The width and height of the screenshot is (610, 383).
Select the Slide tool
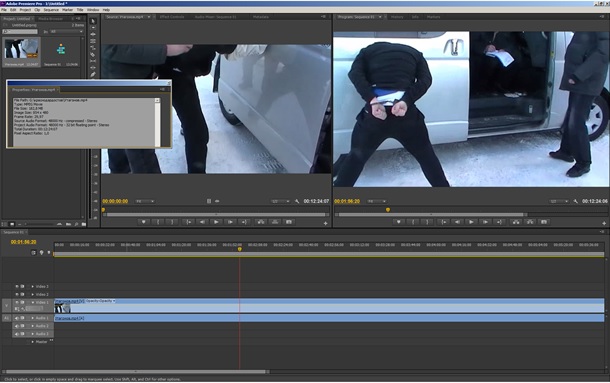pos(93,67)
